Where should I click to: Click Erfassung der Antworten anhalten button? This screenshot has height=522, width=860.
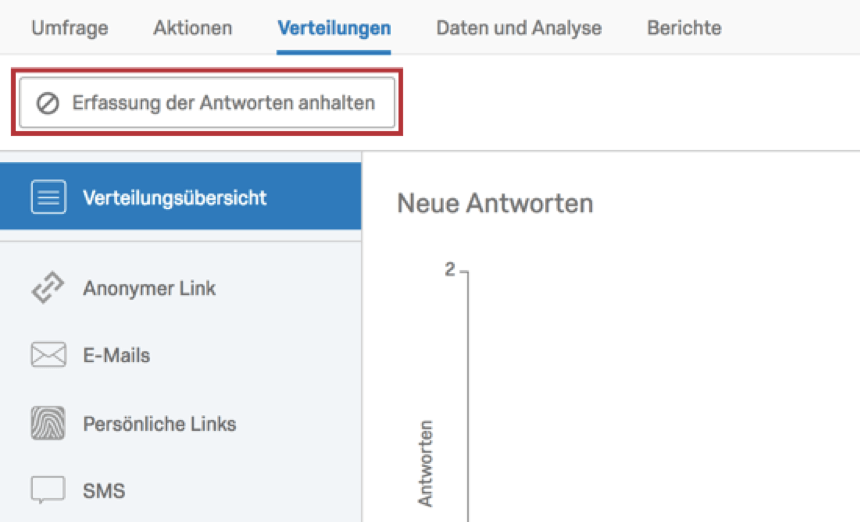coord(207,103)
